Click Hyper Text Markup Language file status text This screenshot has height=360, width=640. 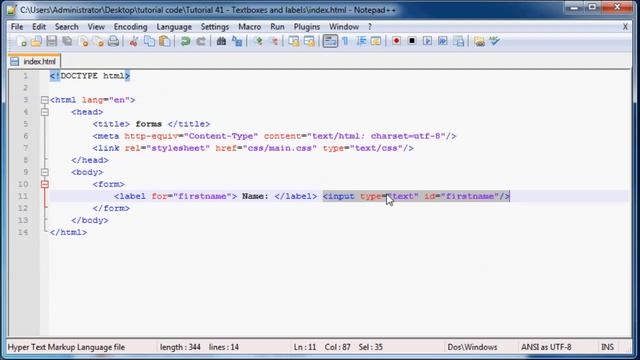(x=66, y=347)
